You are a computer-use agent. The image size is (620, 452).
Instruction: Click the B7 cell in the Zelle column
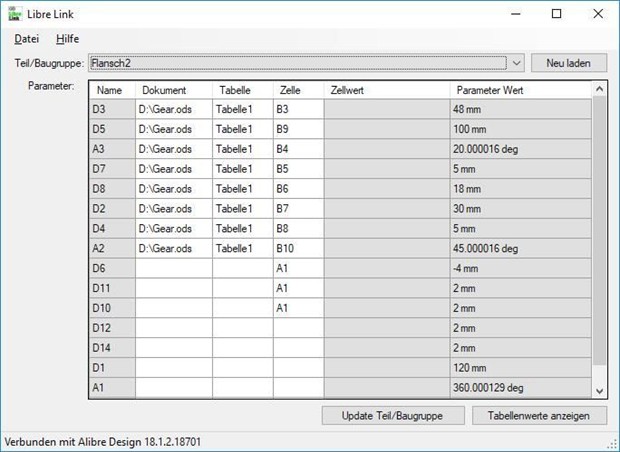299,208
